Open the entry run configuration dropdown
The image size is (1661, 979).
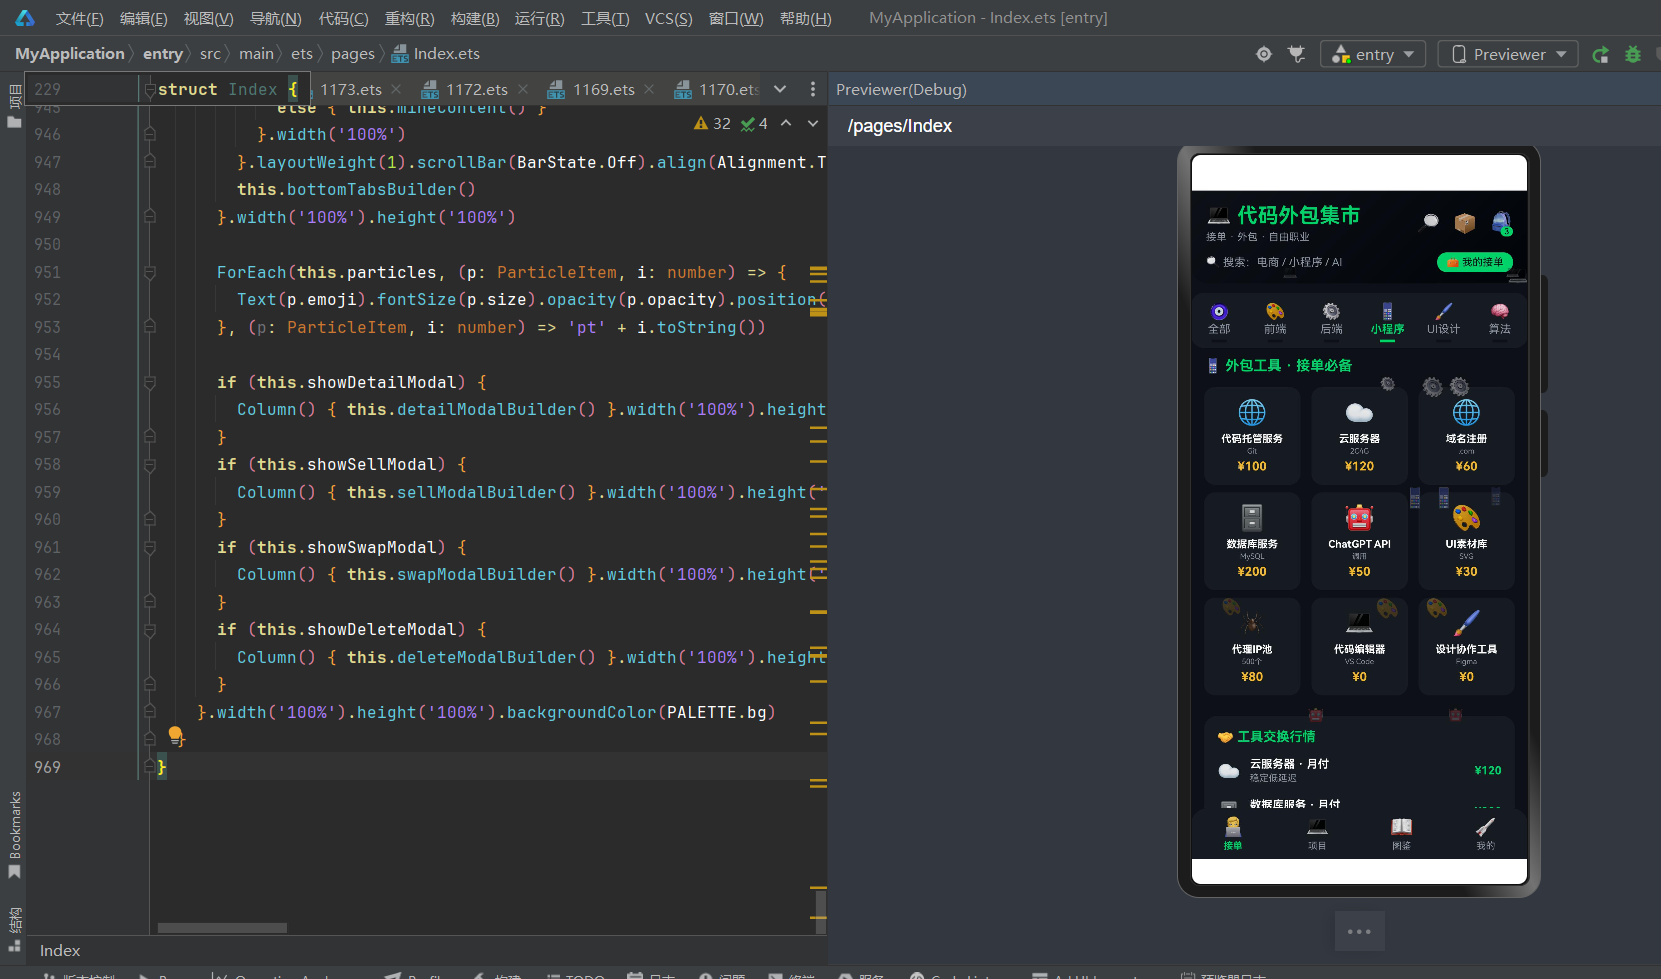[x=1373, y=54]
